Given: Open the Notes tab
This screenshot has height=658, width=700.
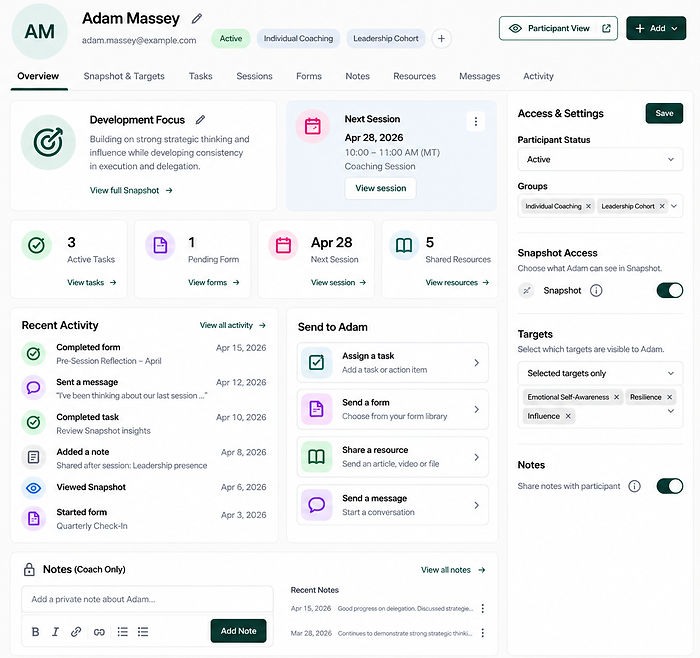Looking at the screenshot, I should pos(358,76).
